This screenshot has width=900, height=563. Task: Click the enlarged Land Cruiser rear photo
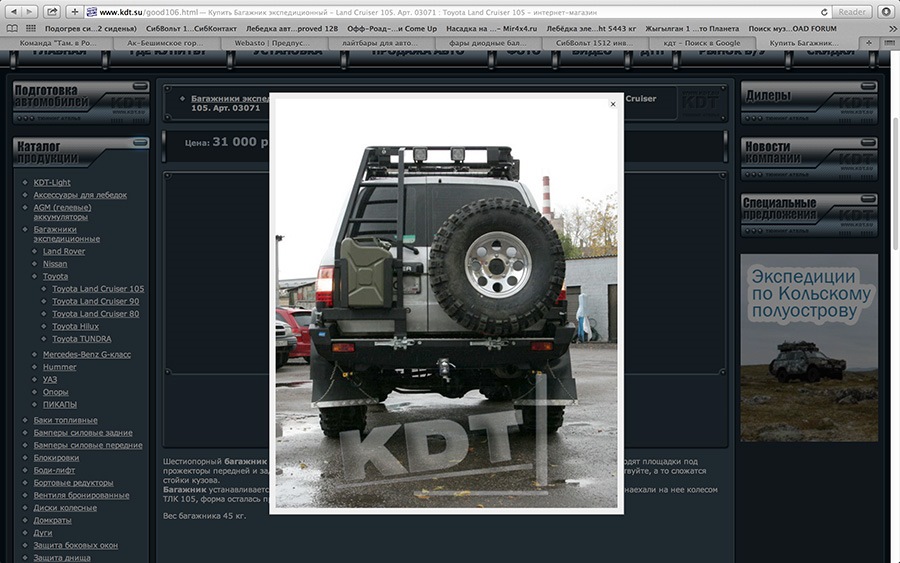click(446, 303)
